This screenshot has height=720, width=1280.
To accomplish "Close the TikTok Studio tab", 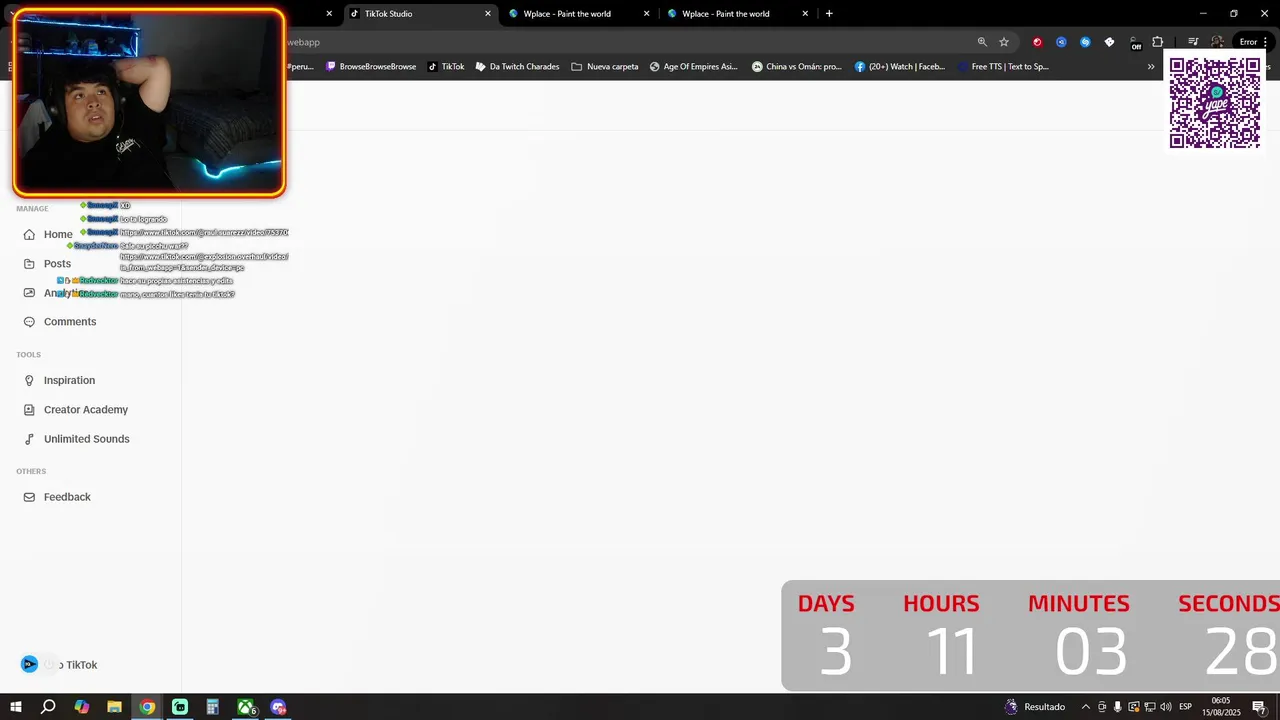I will point(488,14).
